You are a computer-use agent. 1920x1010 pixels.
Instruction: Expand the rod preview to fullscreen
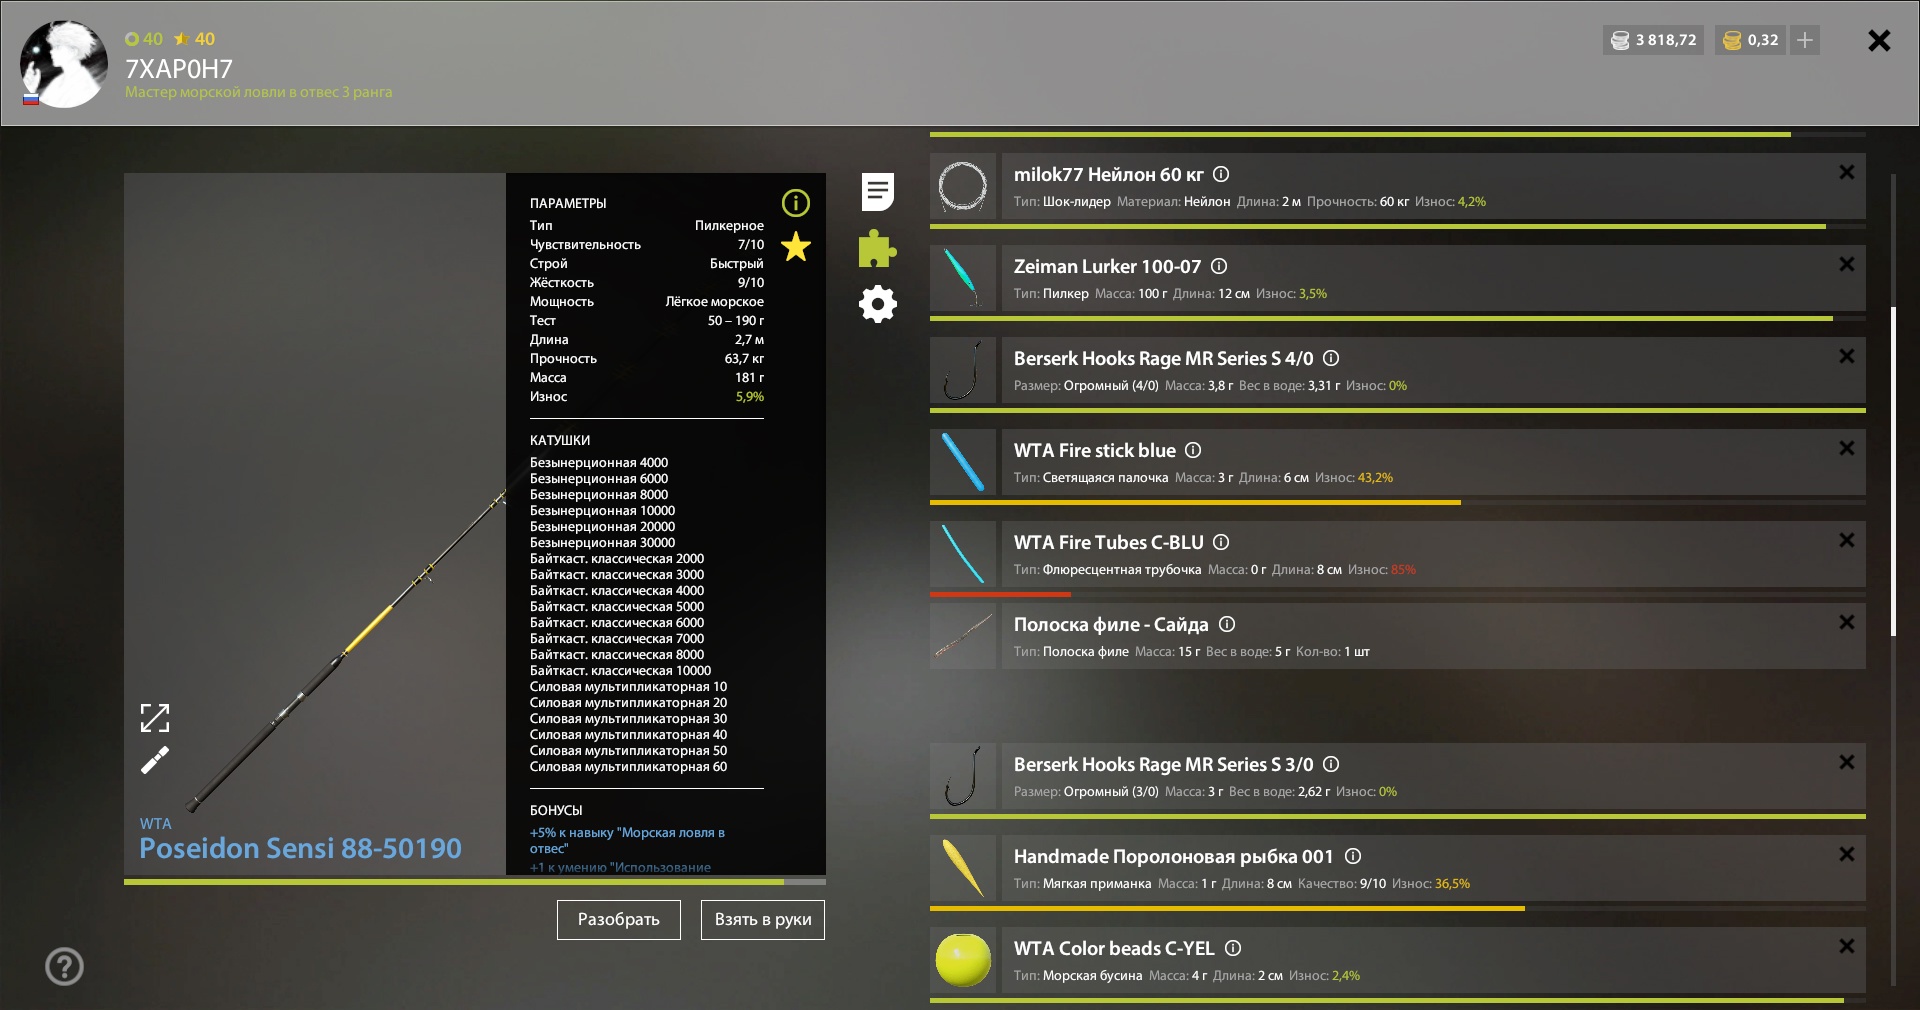pos(155,718)
